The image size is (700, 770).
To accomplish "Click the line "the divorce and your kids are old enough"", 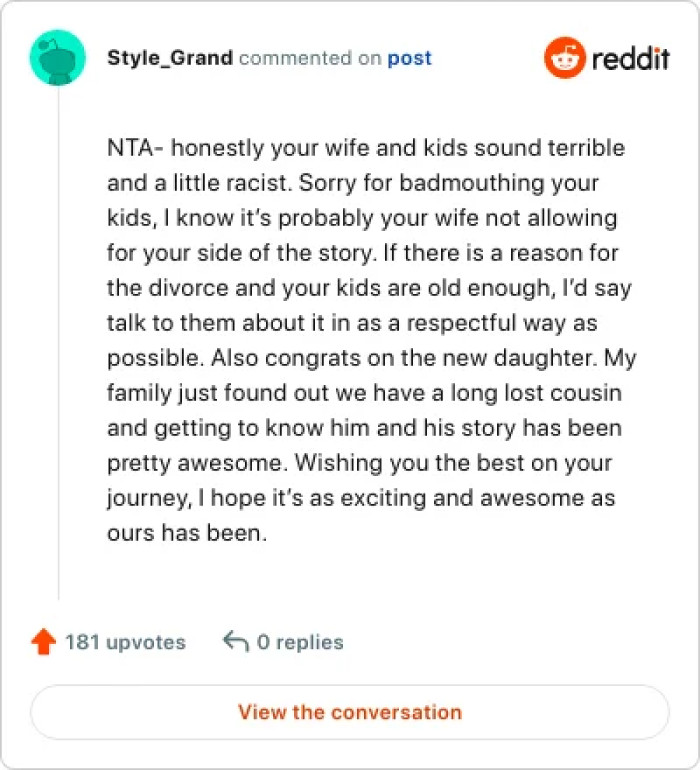I will [x=369, y=288].
